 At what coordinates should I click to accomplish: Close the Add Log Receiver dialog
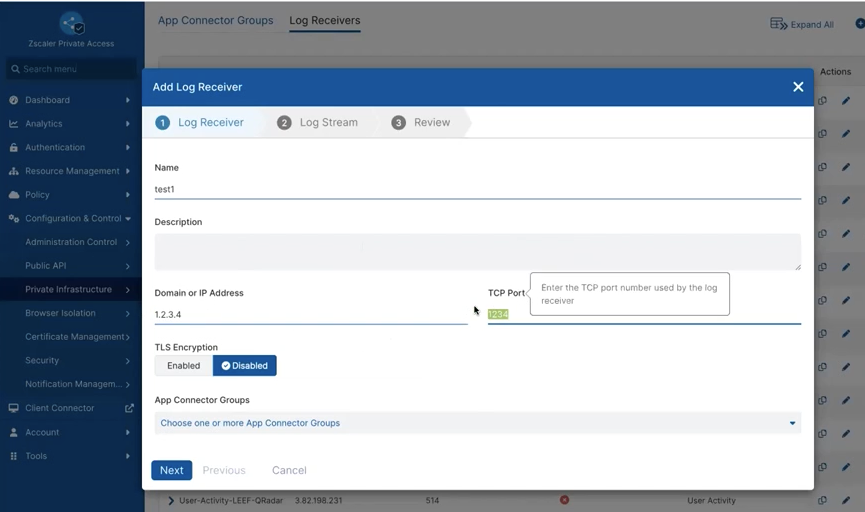(x=798, y=87)
